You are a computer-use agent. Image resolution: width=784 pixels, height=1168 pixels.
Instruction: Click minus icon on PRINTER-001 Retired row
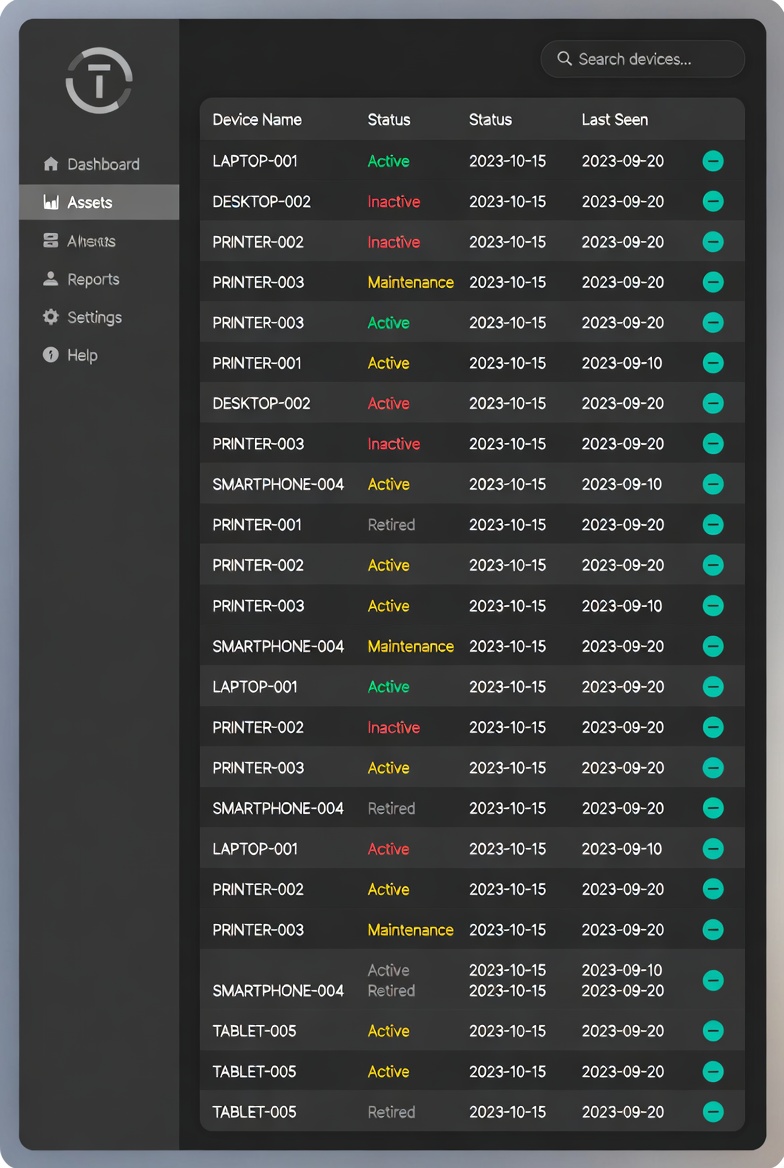(x=713, y=524)
